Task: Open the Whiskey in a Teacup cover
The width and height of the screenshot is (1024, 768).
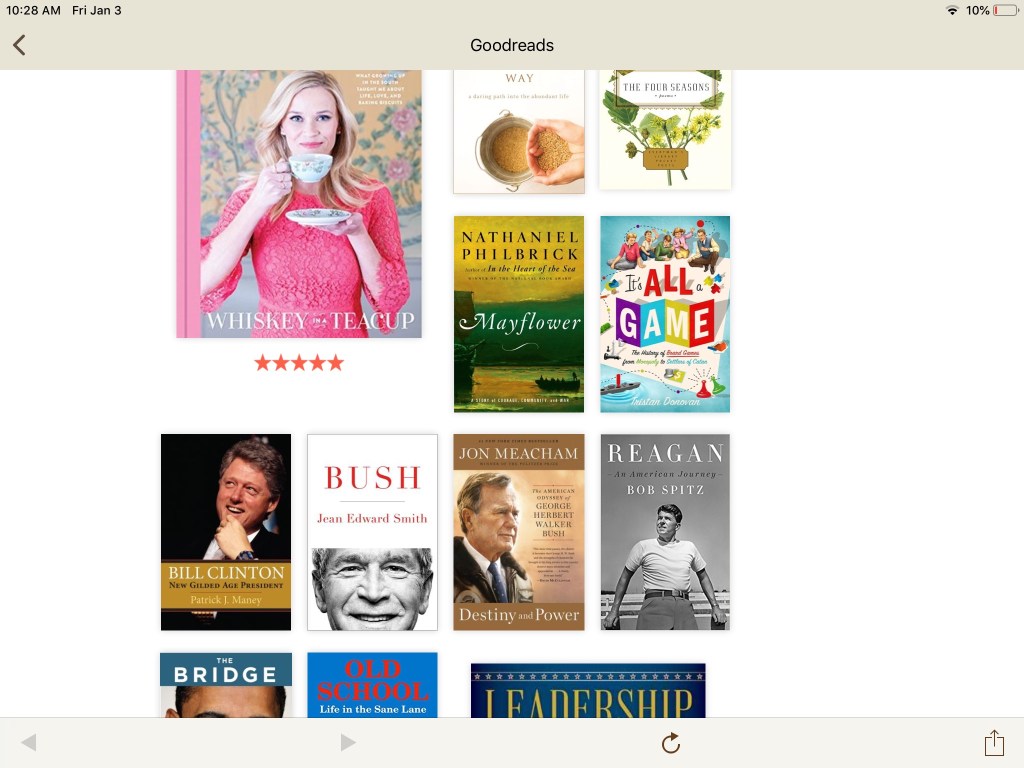Action: pos(299,204)
